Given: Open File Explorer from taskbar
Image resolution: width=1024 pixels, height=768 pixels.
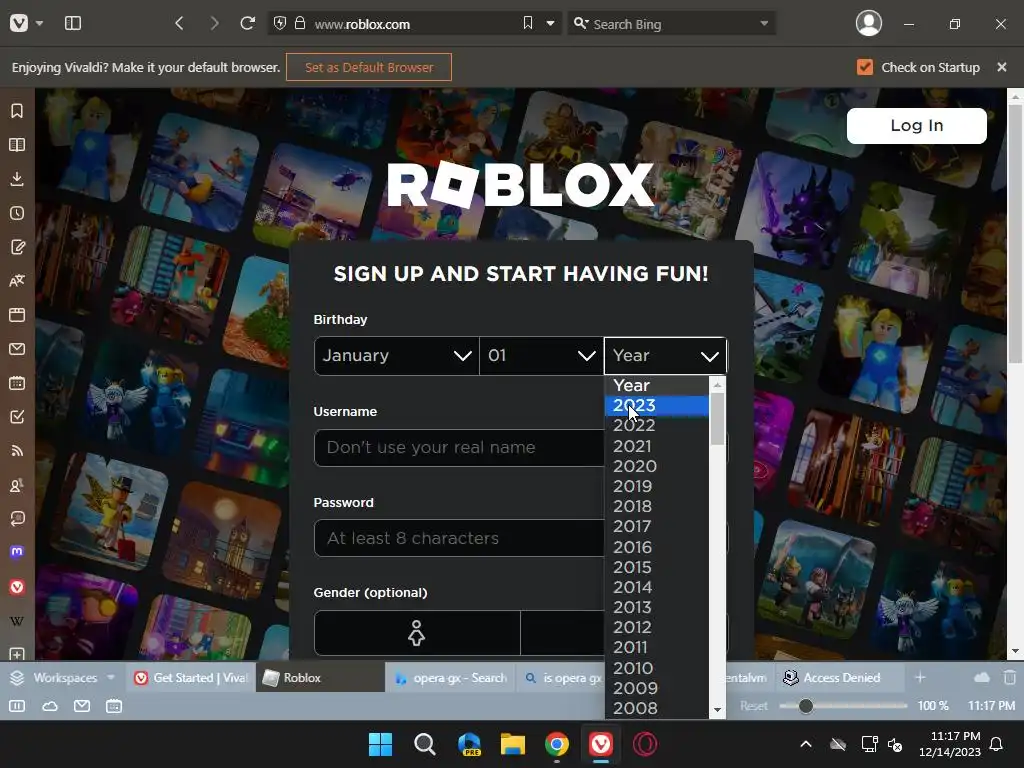Looking at the screenshot, I should click(513, 744).
